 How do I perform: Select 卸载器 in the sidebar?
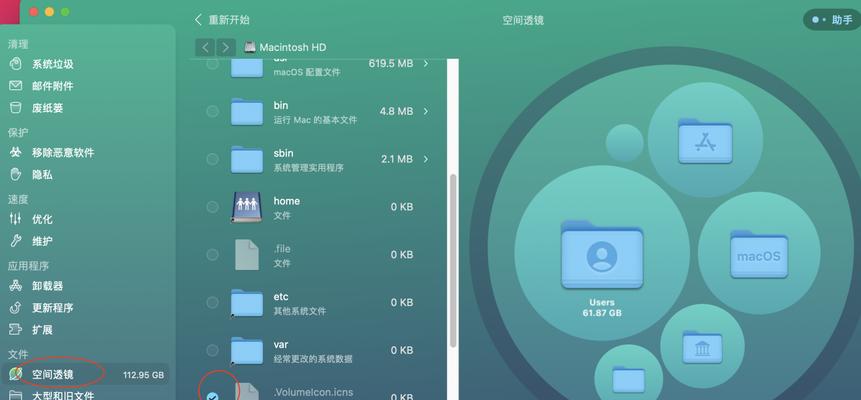[x=48, y=286]
